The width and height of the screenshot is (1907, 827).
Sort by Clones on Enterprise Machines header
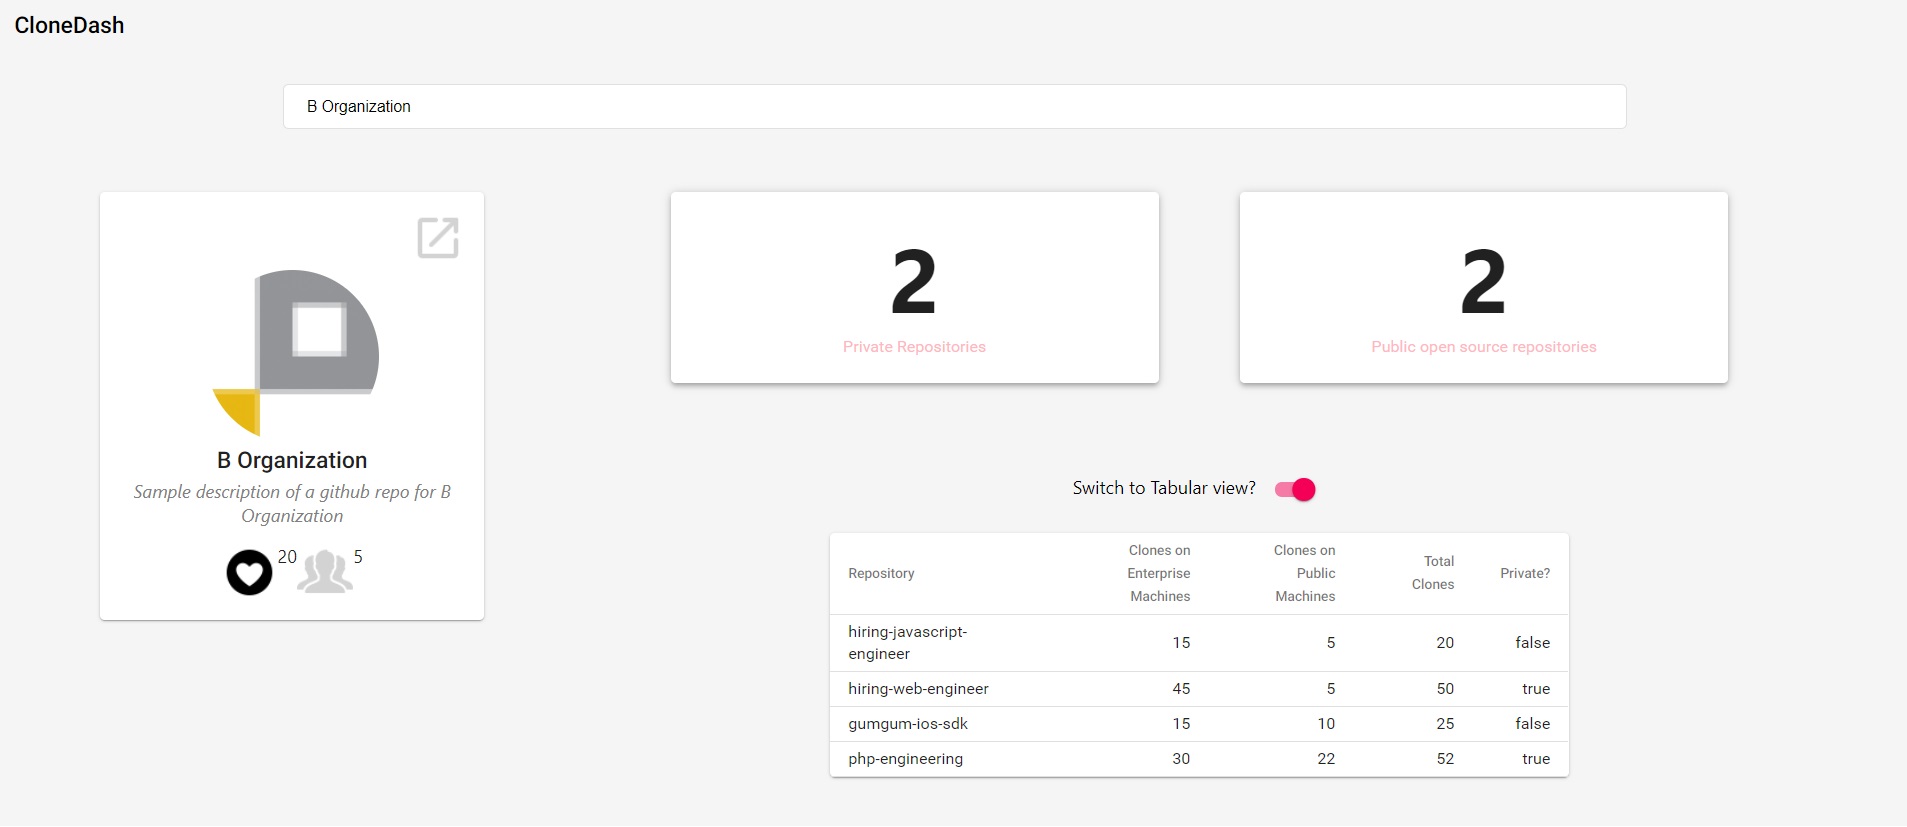pos(1159,573)
